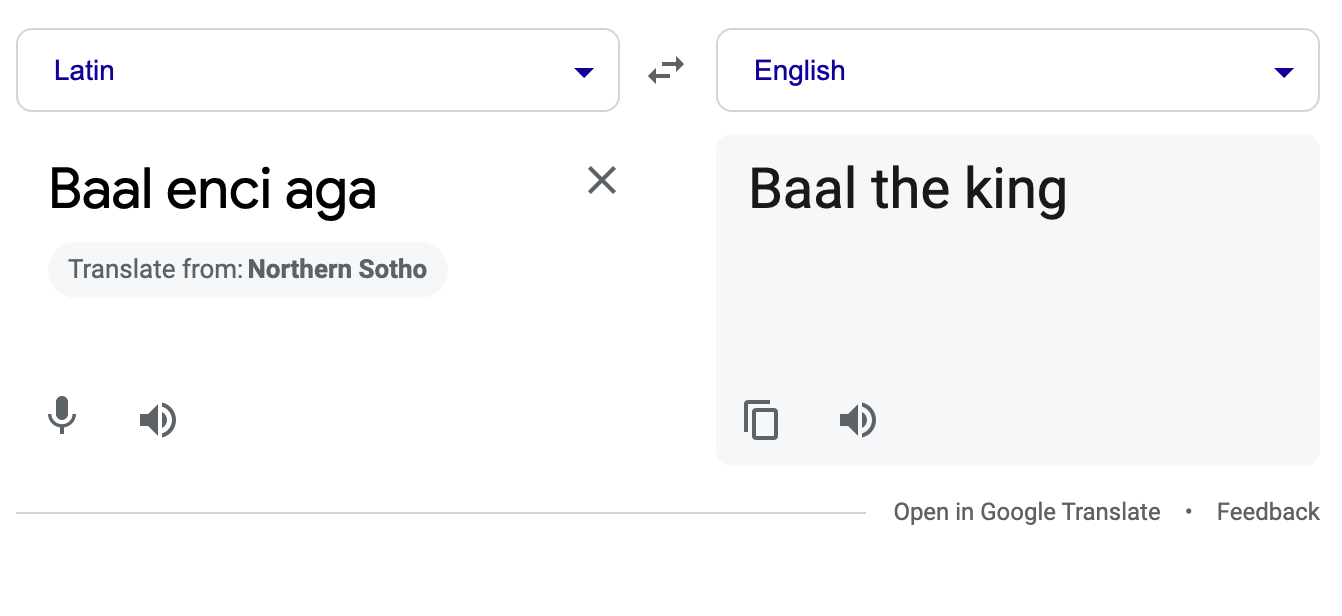Open in Google Translate
Image resolution: width=1342 pixels, height=616 pixels.
click(1027, 512)
